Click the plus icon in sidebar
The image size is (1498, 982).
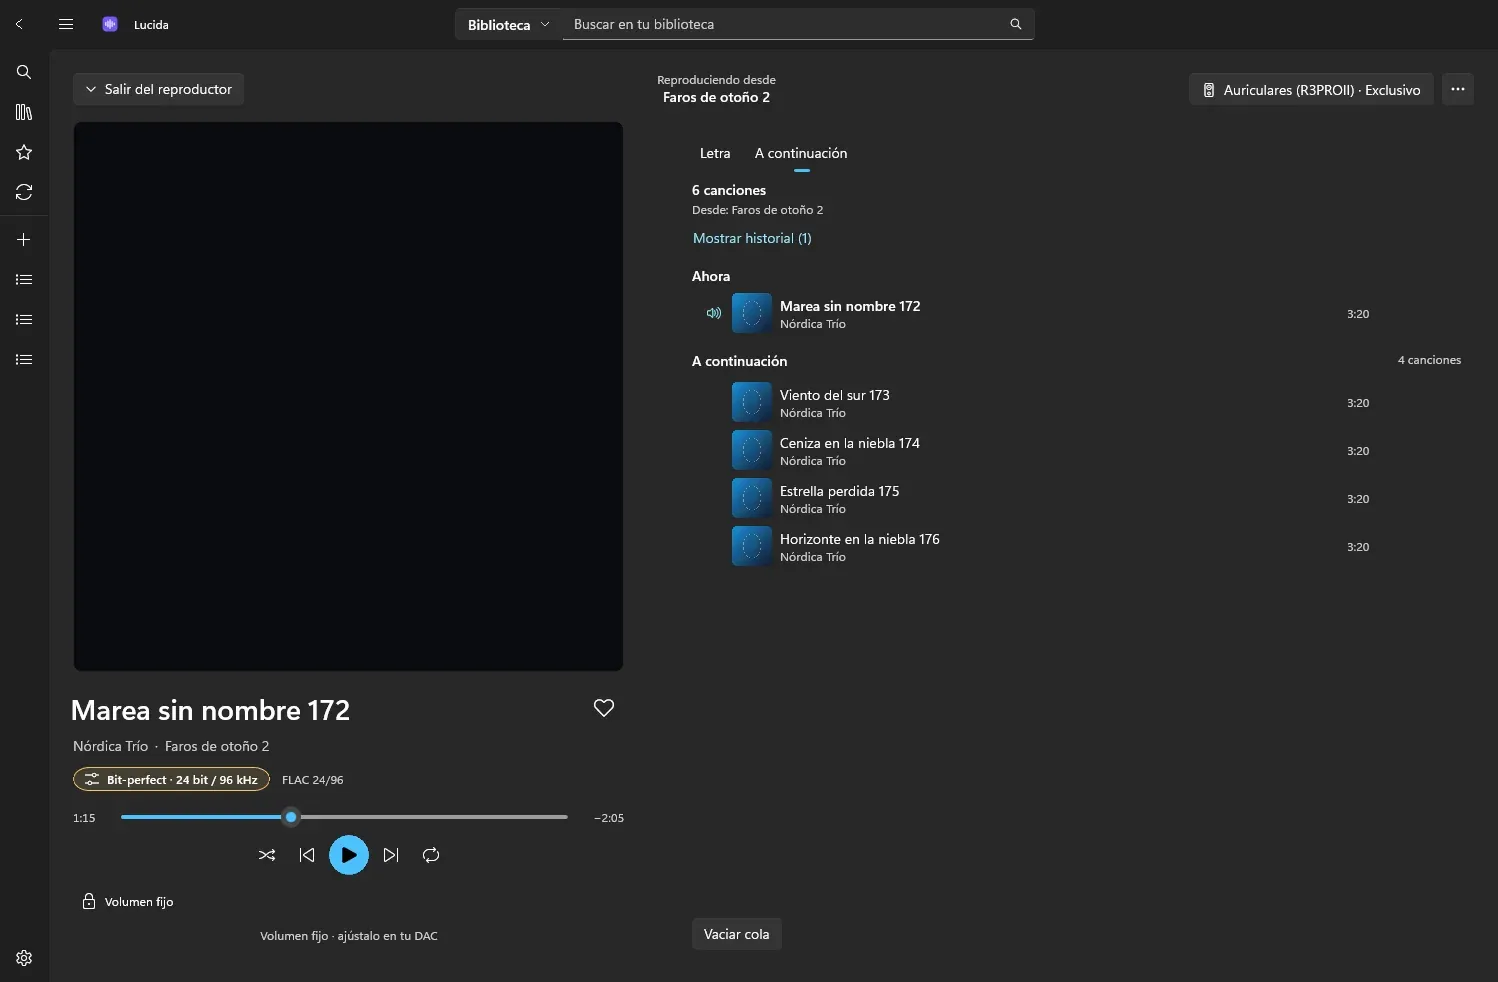[24, 240]
